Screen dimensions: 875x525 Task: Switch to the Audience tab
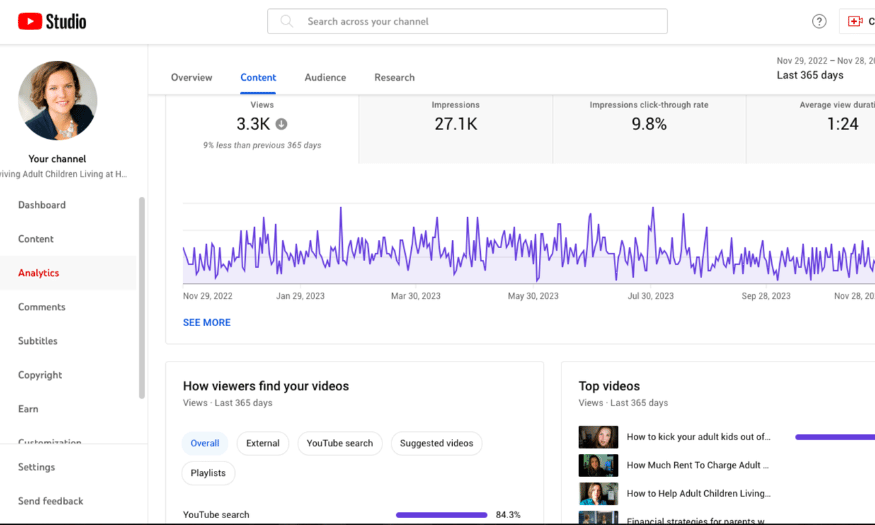325,78
